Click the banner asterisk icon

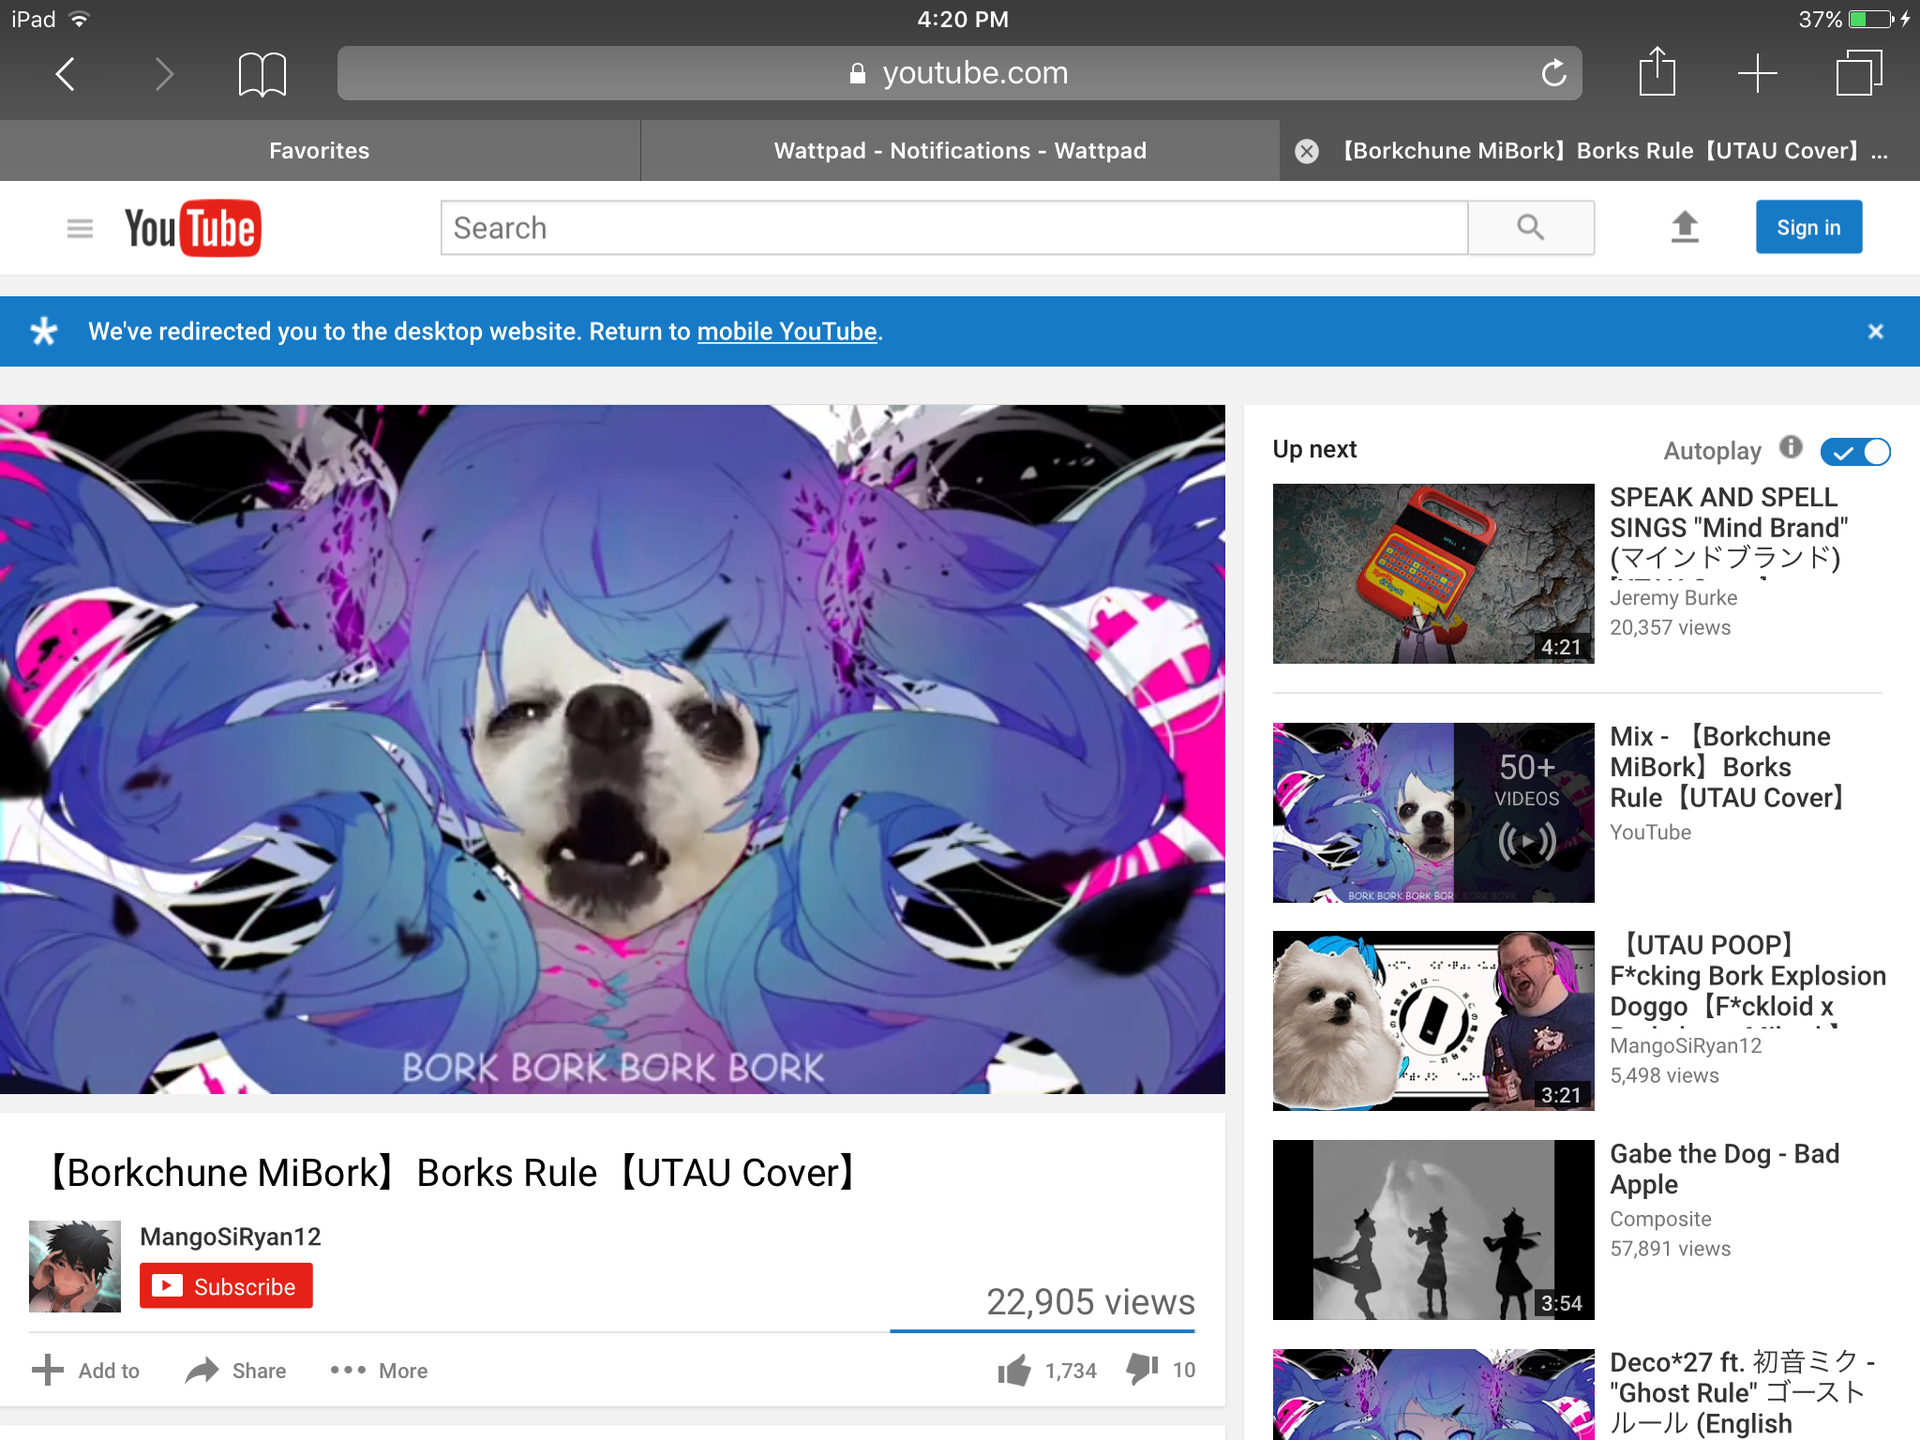tap(44, 331)
